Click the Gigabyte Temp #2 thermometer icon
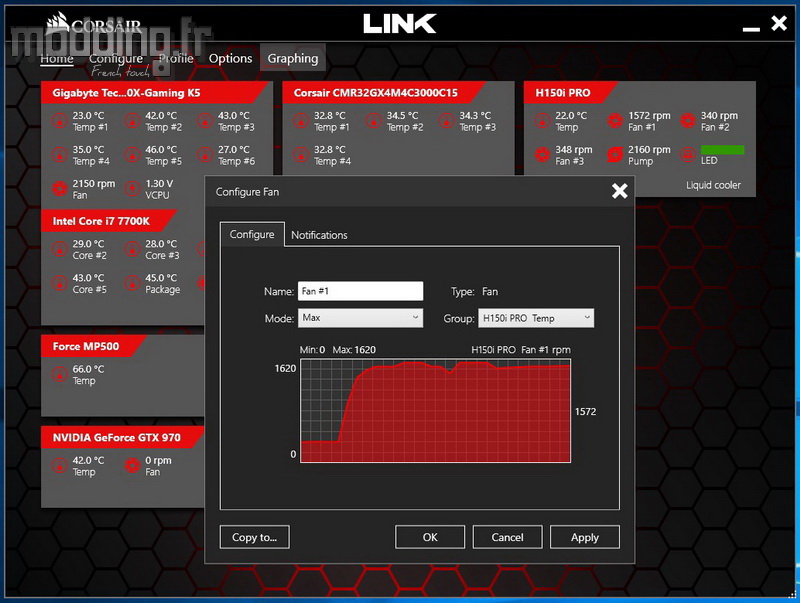This screenshot has width=800, height=603. point(133,121)
